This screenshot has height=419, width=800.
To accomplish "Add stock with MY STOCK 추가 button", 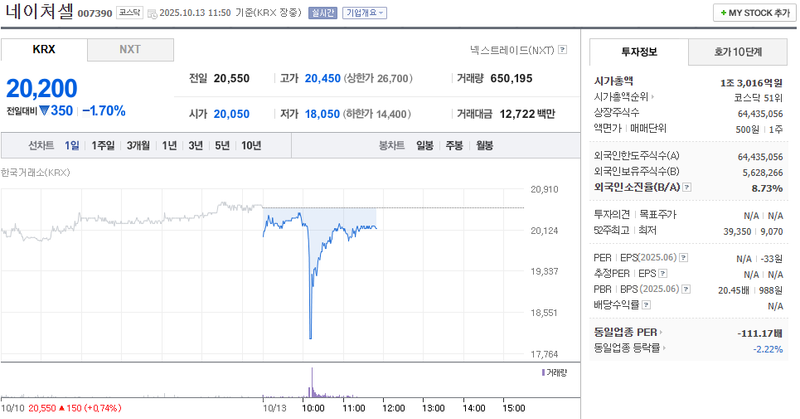I will [x=753, y=13].
